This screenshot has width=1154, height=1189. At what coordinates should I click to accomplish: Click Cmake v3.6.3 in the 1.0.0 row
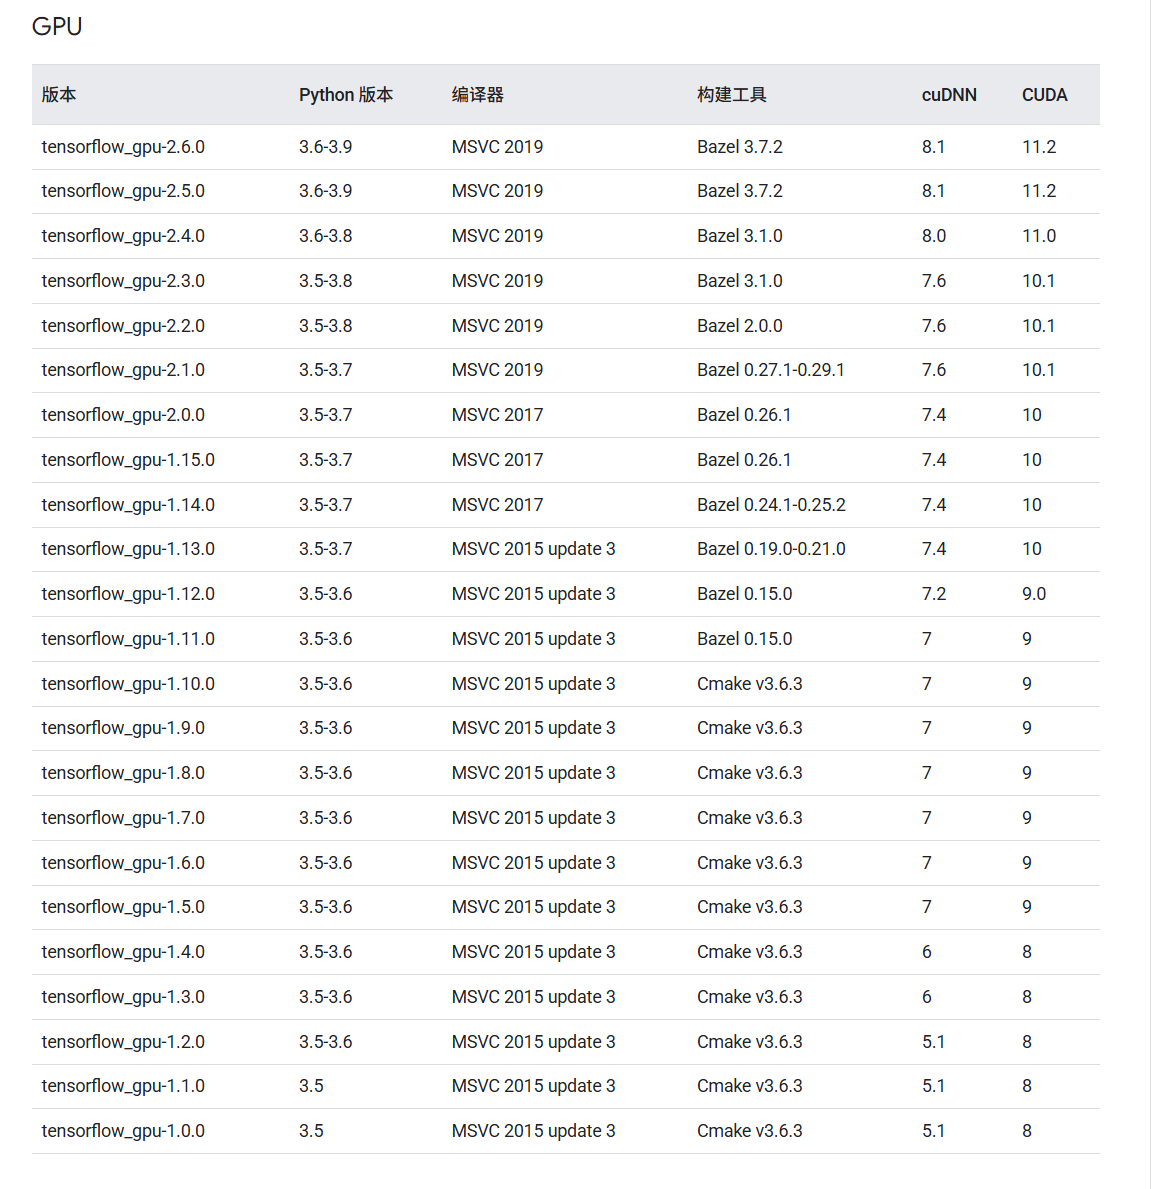pos(749,1131)
